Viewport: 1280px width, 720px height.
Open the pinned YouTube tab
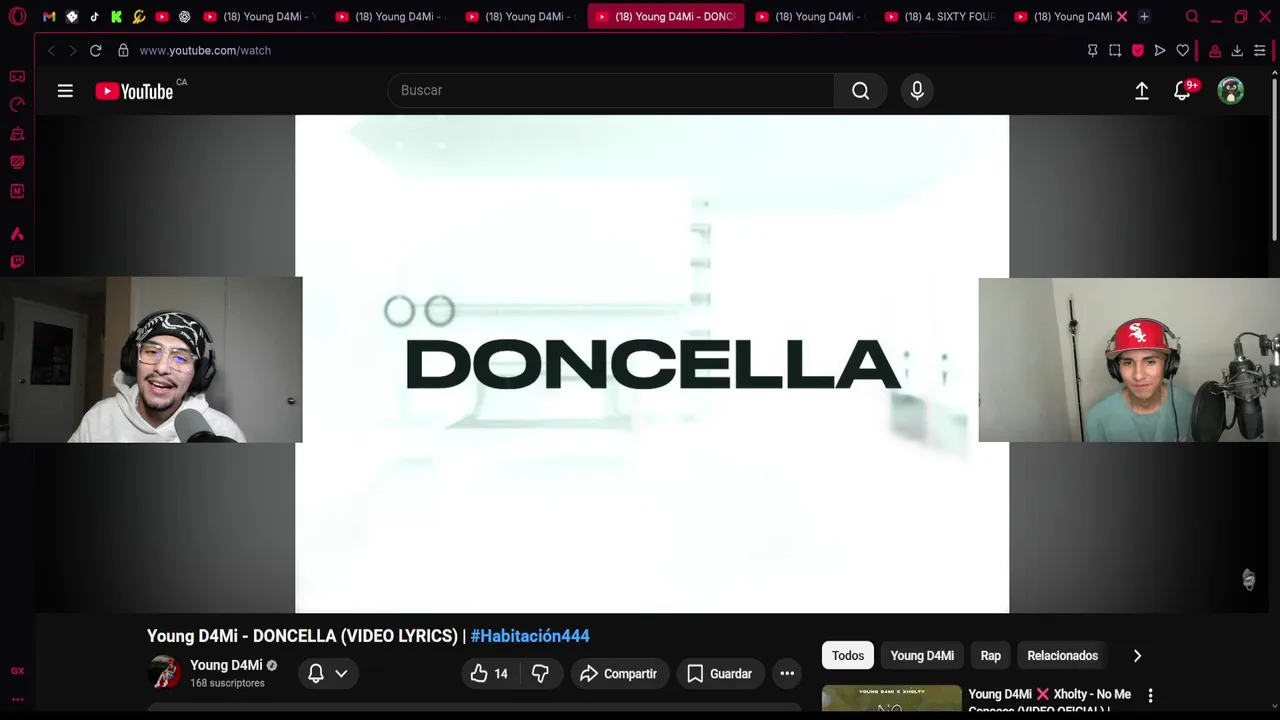162,17
